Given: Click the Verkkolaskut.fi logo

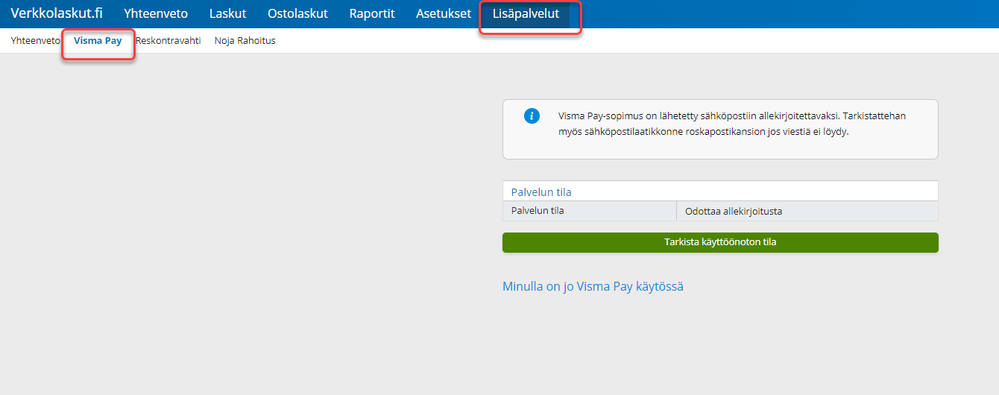Looking at the screenshot, I should pos(56,13).
